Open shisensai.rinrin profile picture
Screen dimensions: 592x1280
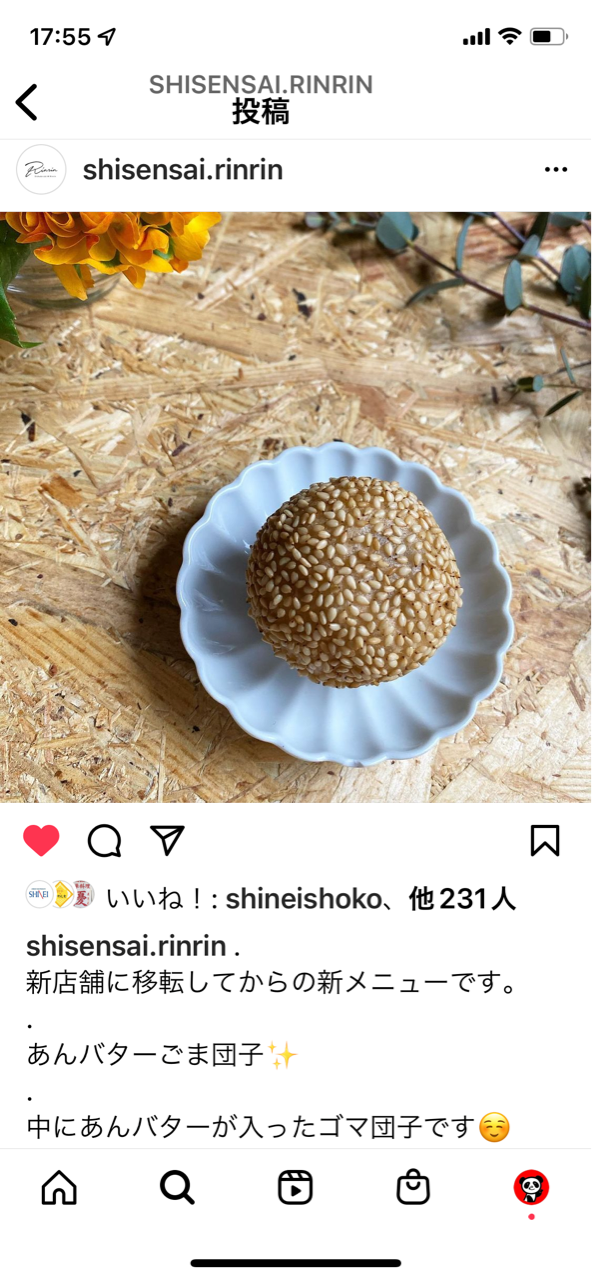point(41,170)
